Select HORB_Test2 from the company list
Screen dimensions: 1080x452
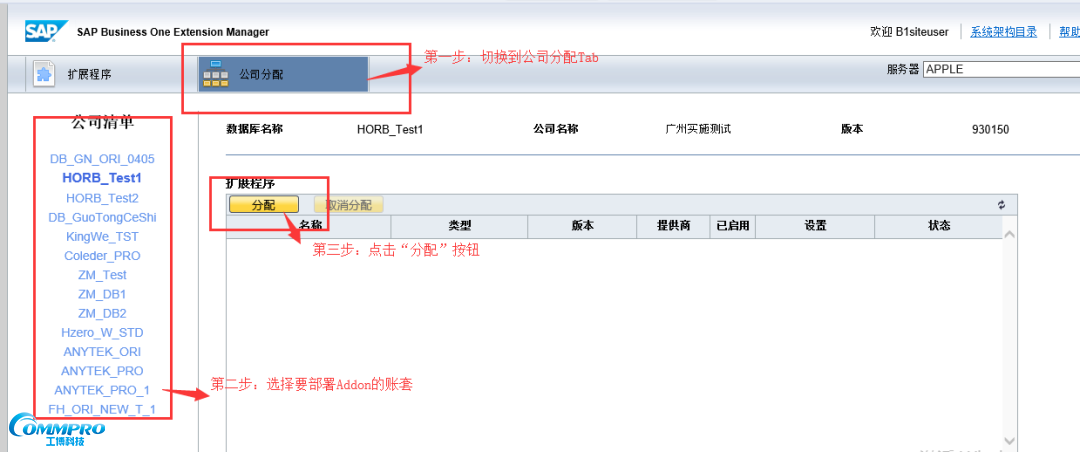[102, 198]
